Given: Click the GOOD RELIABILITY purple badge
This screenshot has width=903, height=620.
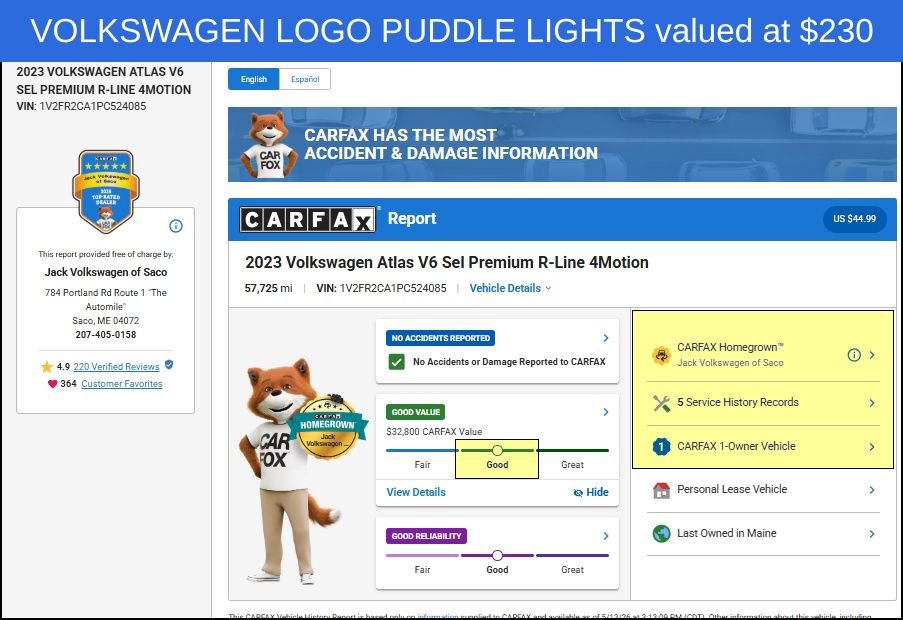Looking at the screenshot, I should click(x=426, y=536).
